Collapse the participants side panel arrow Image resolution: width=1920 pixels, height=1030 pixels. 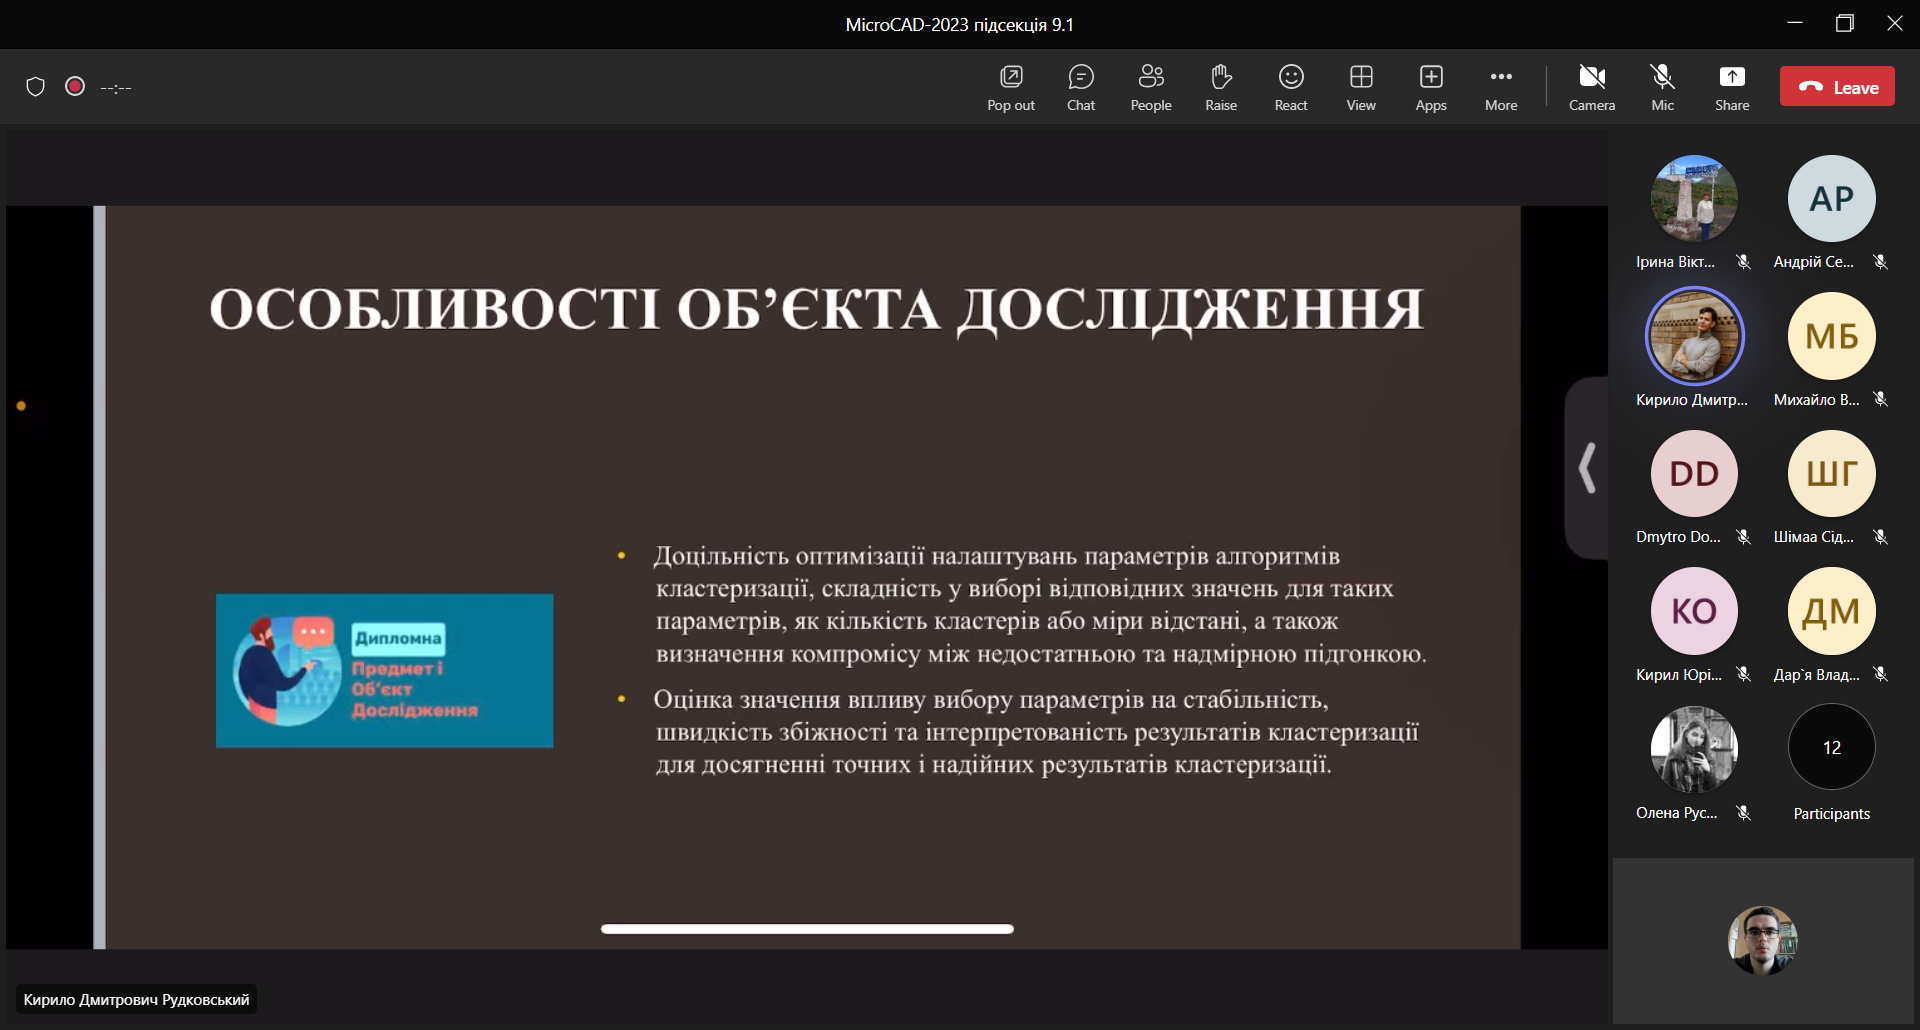pyautogui.click(x=1587, y=468)
